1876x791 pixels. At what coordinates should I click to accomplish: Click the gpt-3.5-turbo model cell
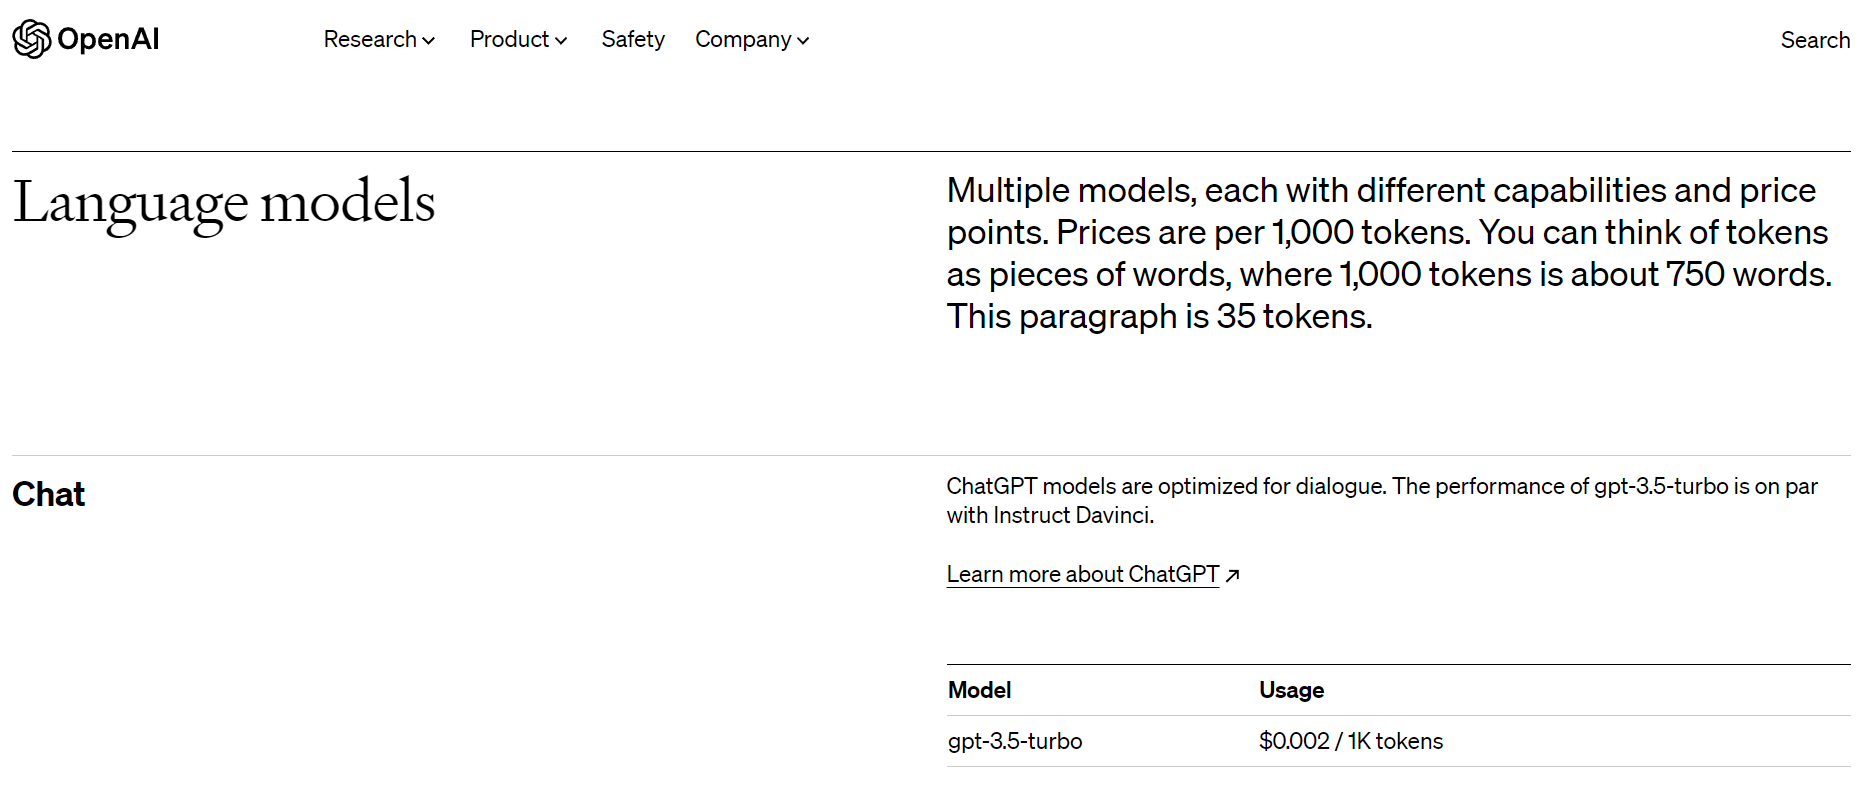(x=1015, y=741)
